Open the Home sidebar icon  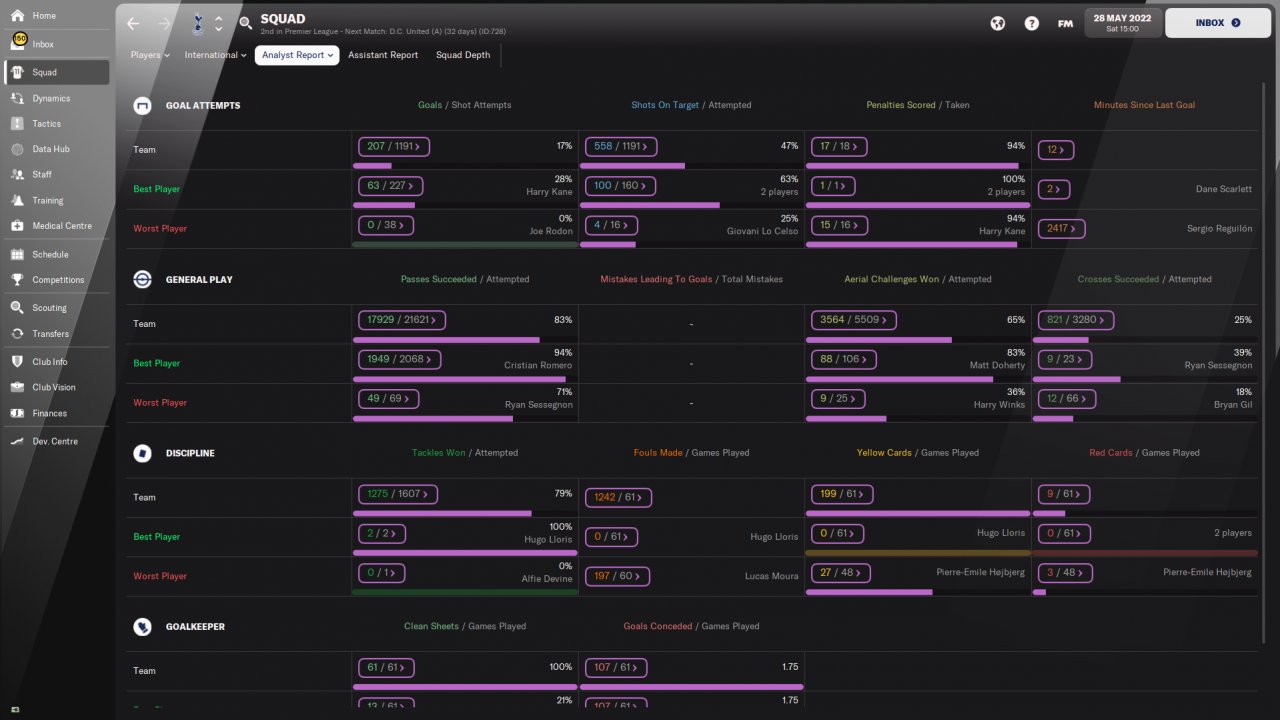click(17, 16)
